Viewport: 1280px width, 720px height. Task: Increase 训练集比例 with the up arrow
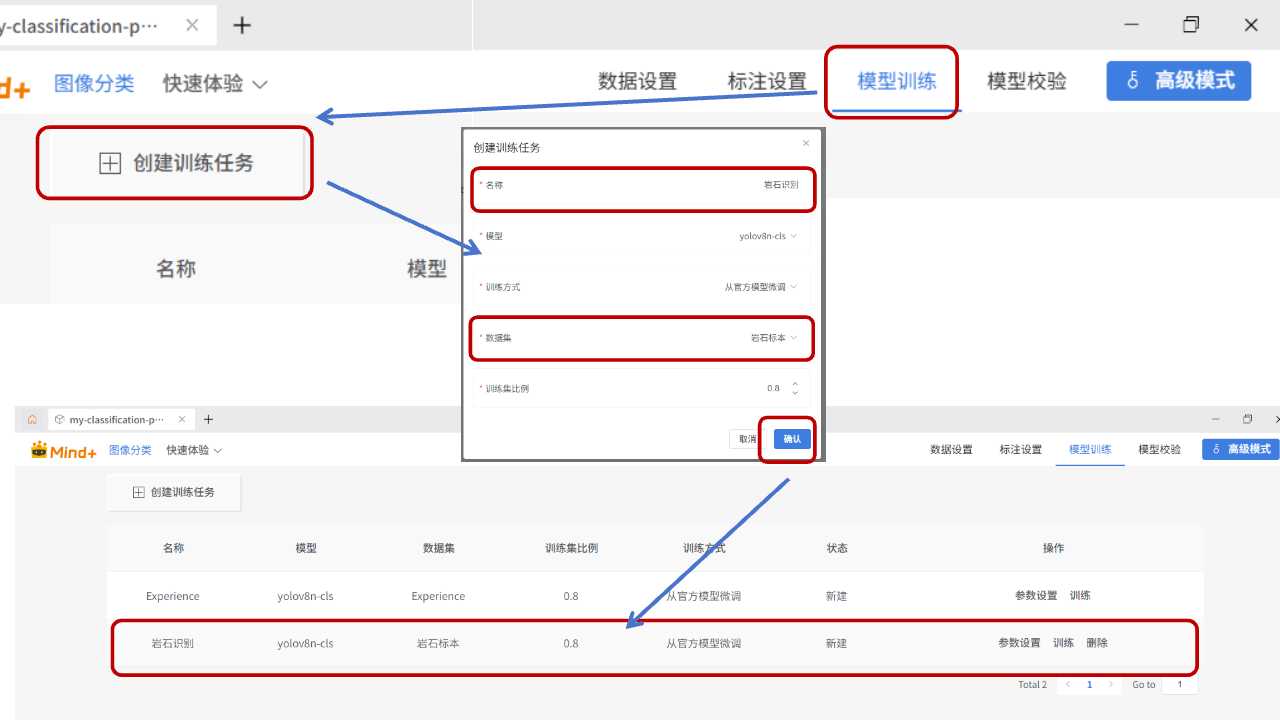click(x=795, y=384)
